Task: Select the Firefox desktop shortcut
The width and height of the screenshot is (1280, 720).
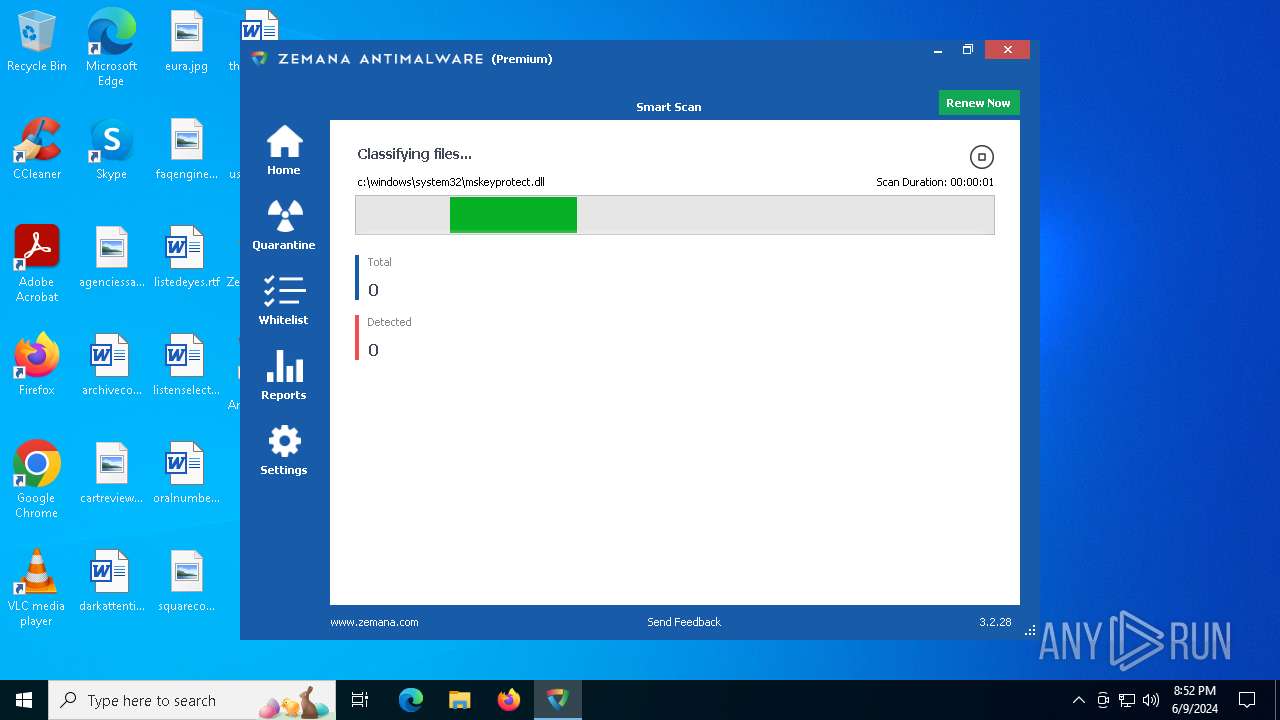Action: coord(37,366)
